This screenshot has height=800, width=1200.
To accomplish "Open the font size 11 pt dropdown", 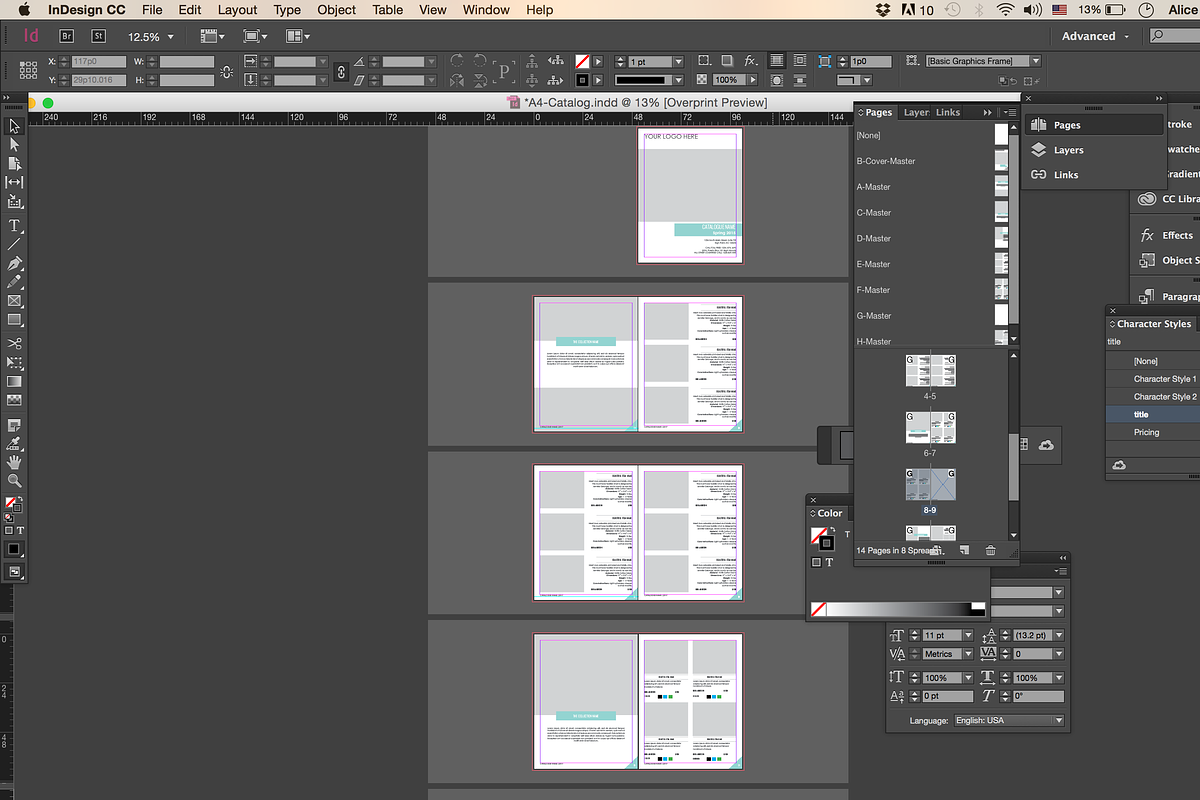I will (x=968, y=635).
